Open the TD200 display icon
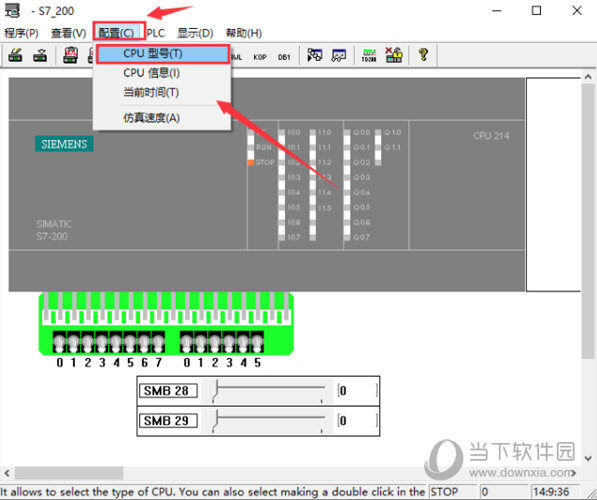Screen dimensions: 597x500 coord(369,56)
